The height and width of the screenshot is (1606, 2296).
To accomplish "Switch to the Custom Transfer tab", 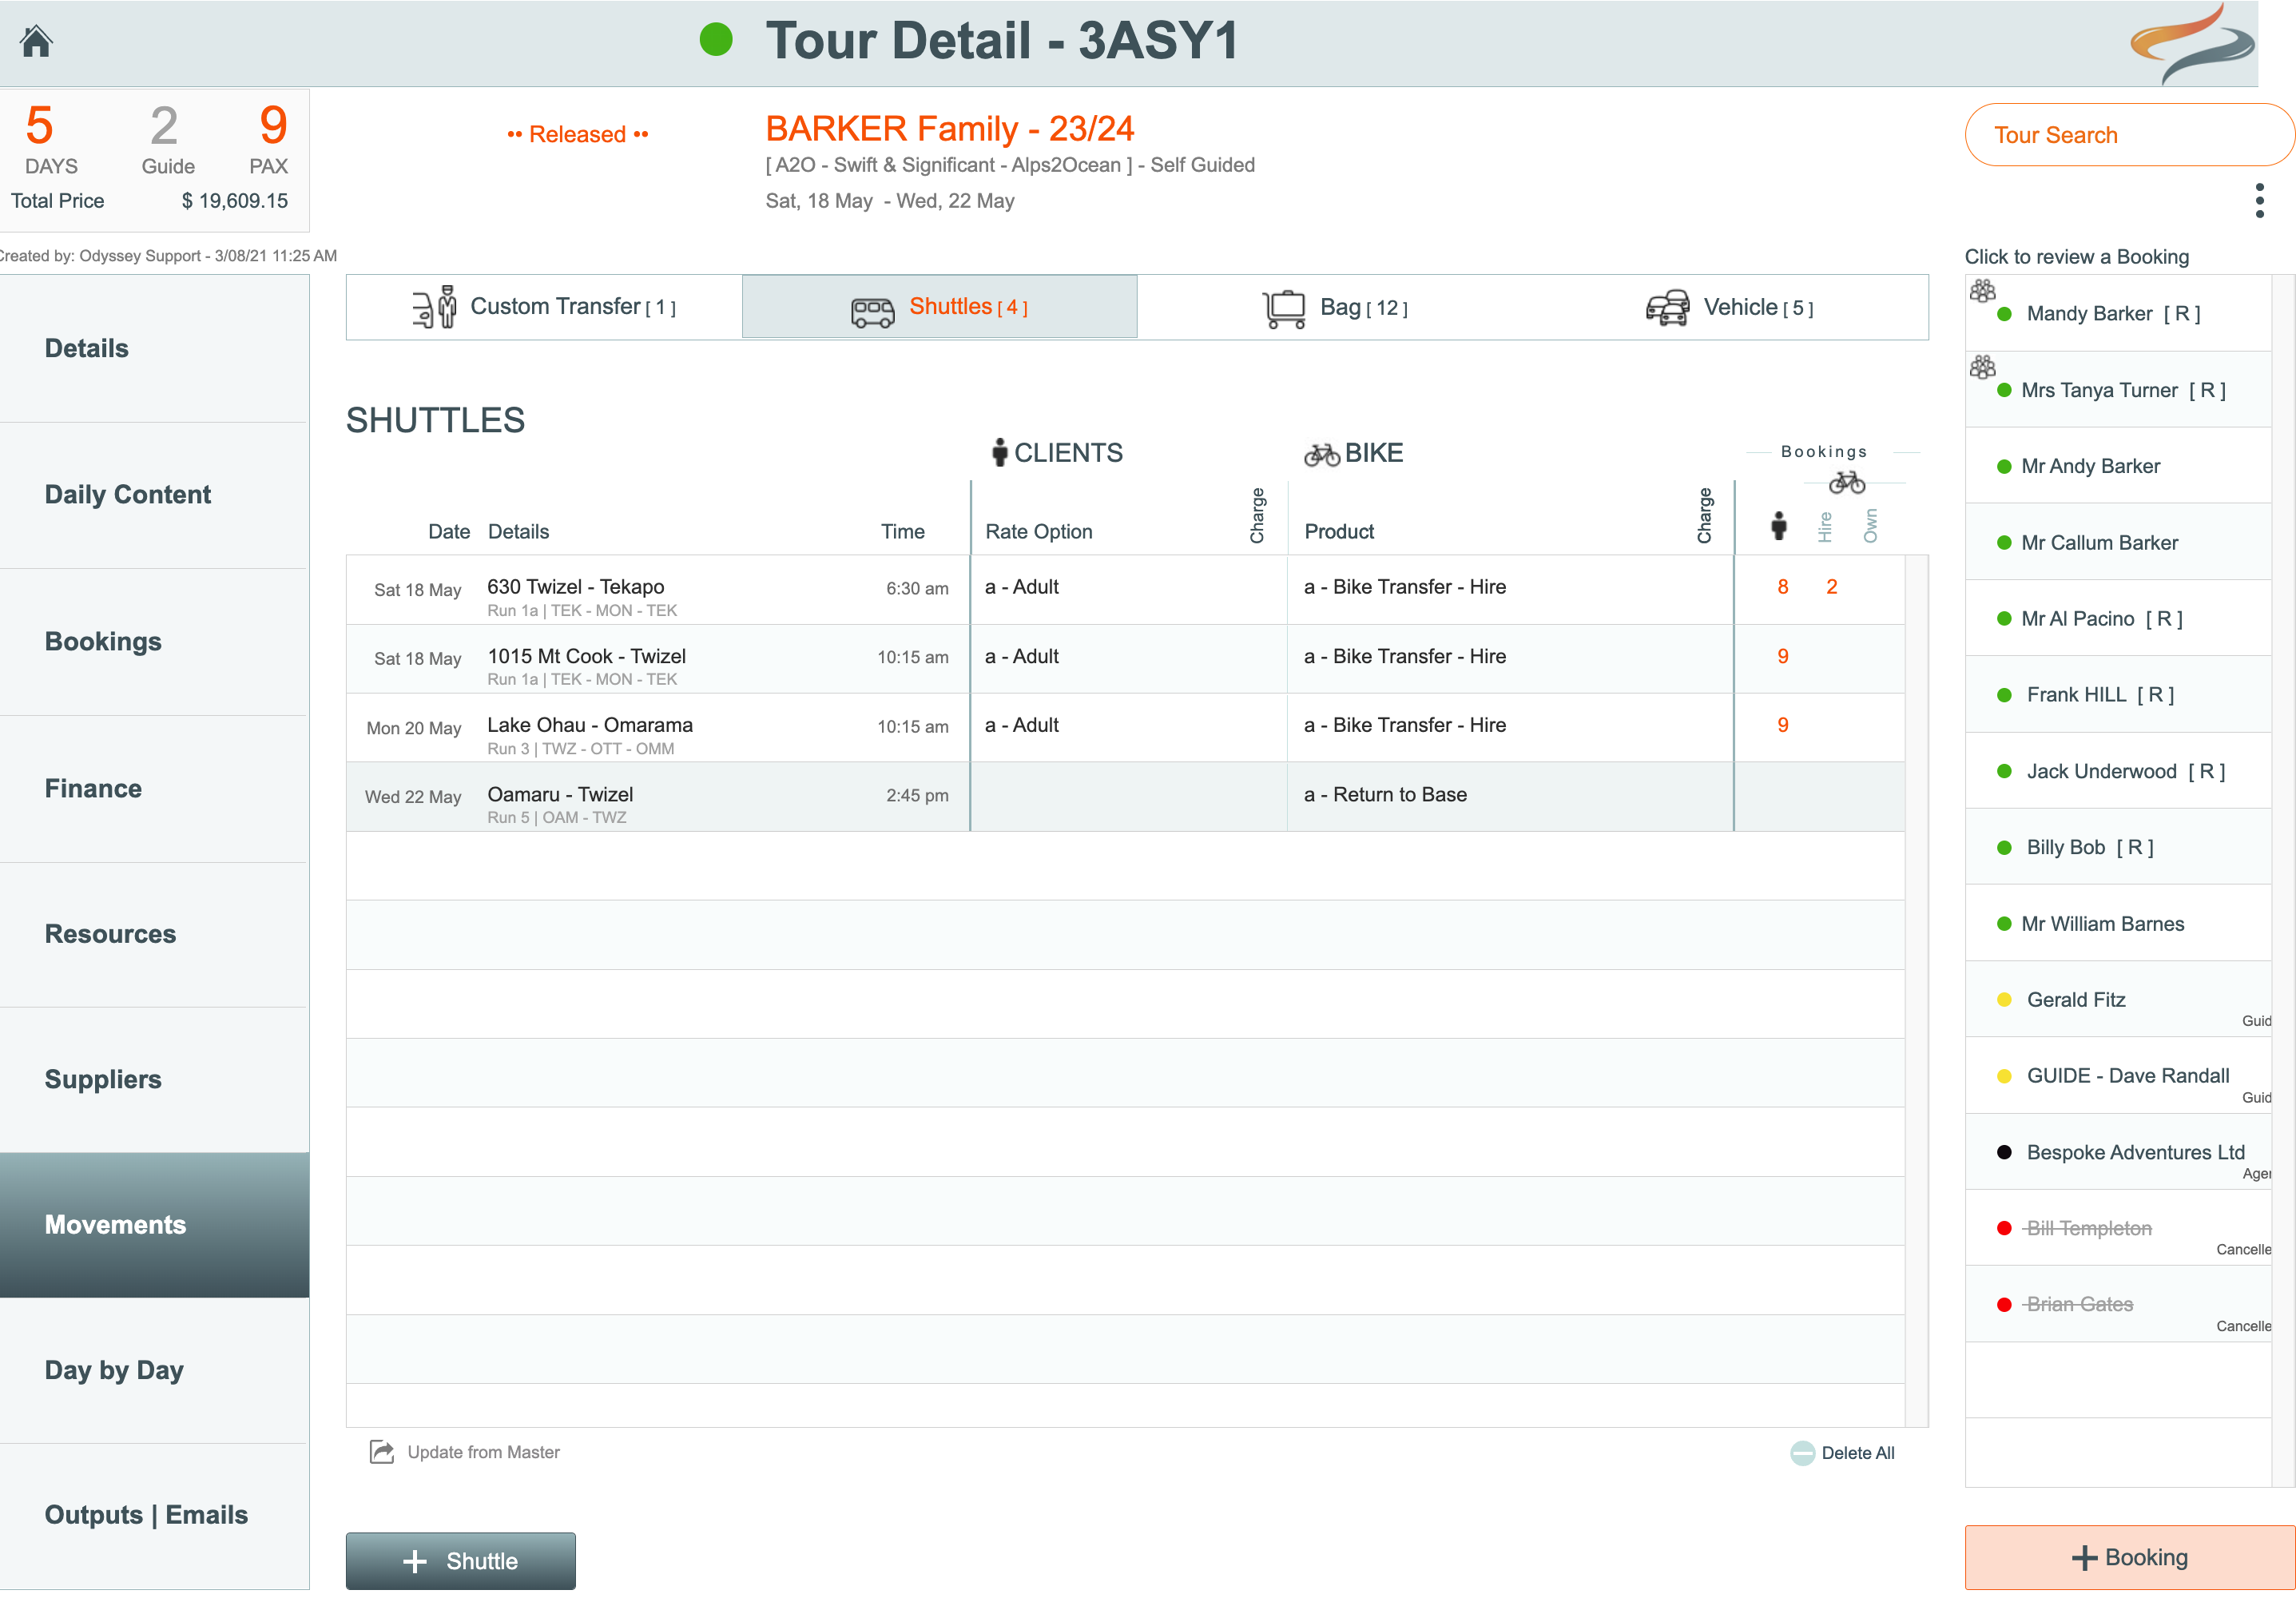I will click(545, 307).
